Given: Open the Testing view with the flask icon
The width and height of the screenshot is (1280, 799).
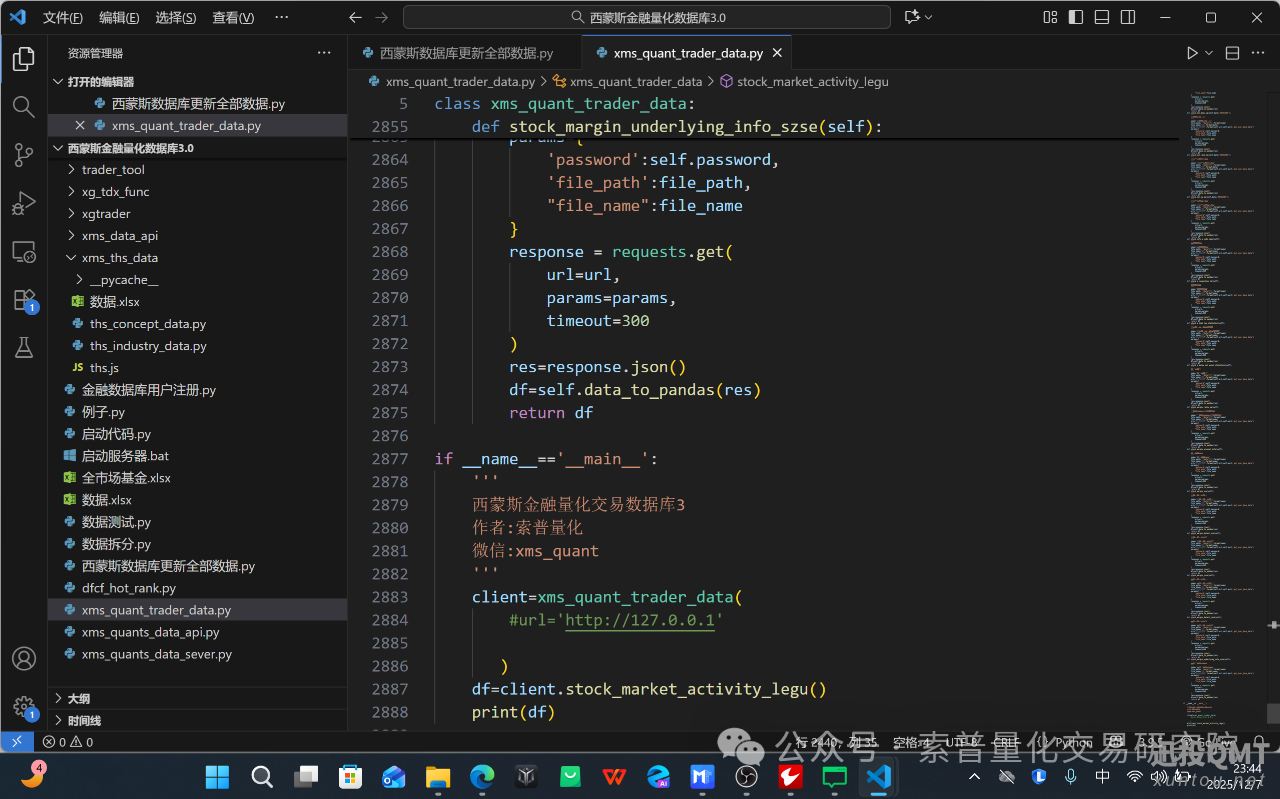Looking at the screenshot, I should [x=24, y=347].
